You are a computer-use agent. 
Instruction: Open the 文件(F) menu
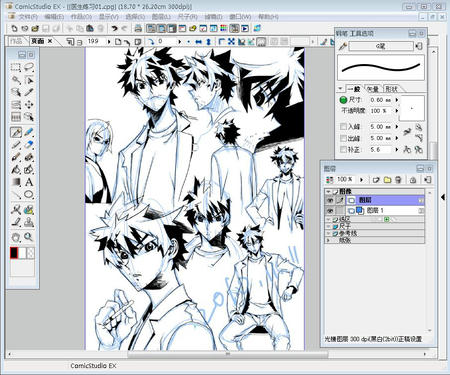click(28, 17)
